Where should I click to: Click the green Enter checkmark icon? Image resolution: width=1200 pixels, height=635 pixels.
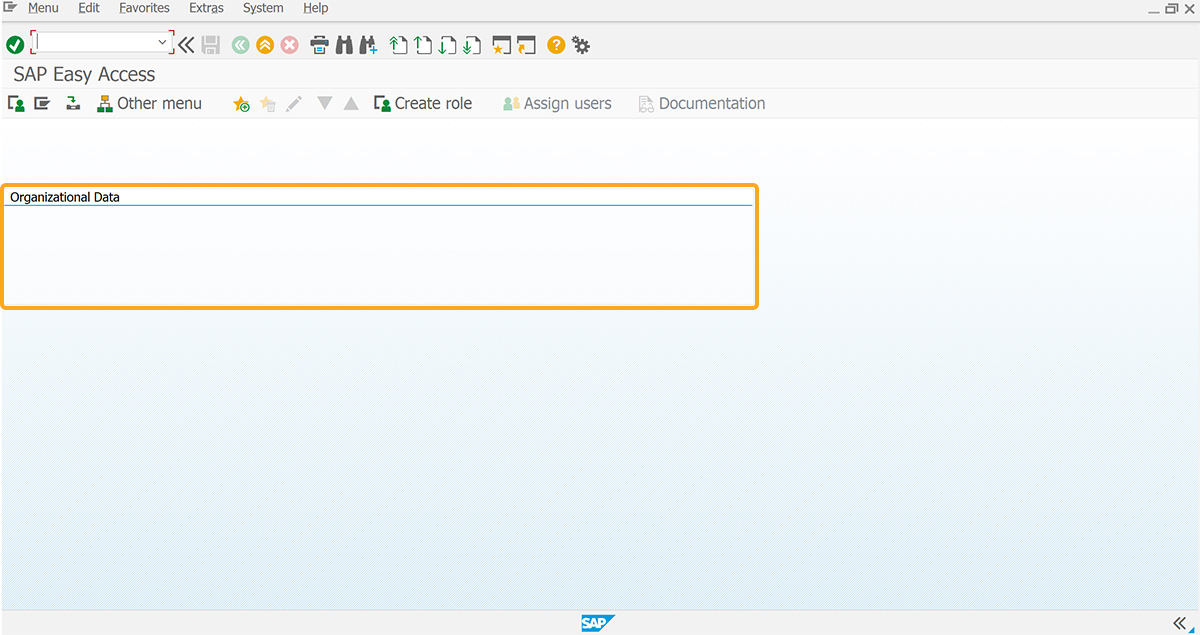click(15, 45)
